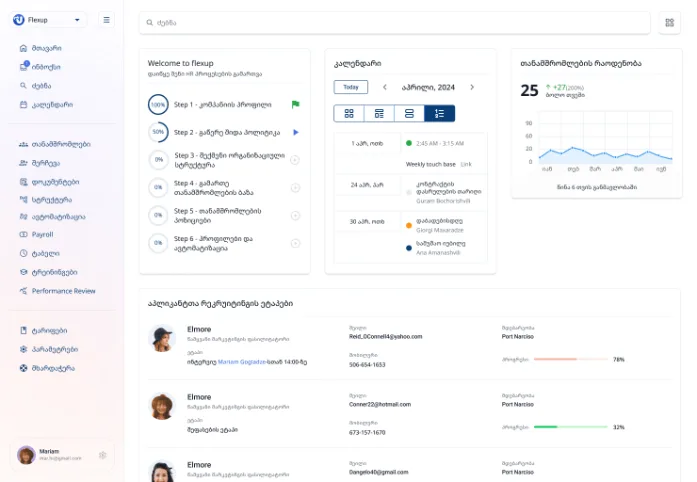Open the Mariam Gogladze interviewer link
Viewport: 697px width, 482px height.
click(x=241, y=362)
